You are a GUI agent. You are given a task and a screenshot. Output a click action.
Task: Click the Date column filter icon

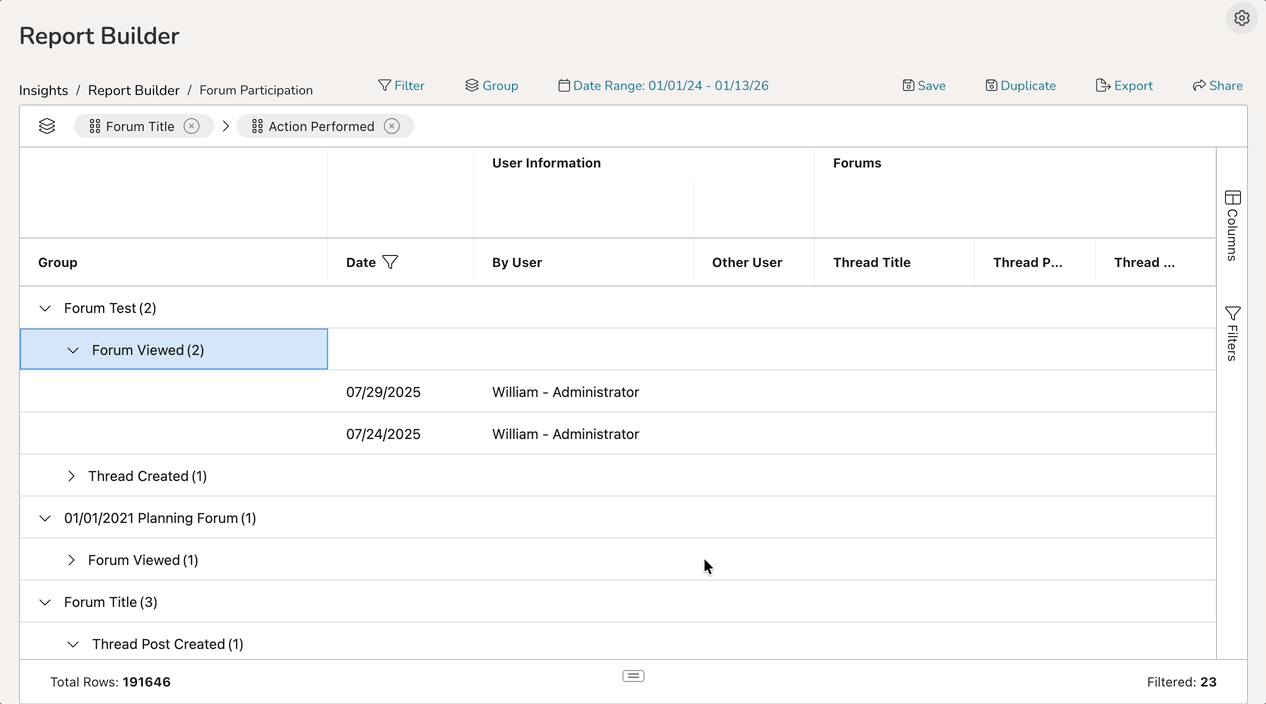coord(390,262)
